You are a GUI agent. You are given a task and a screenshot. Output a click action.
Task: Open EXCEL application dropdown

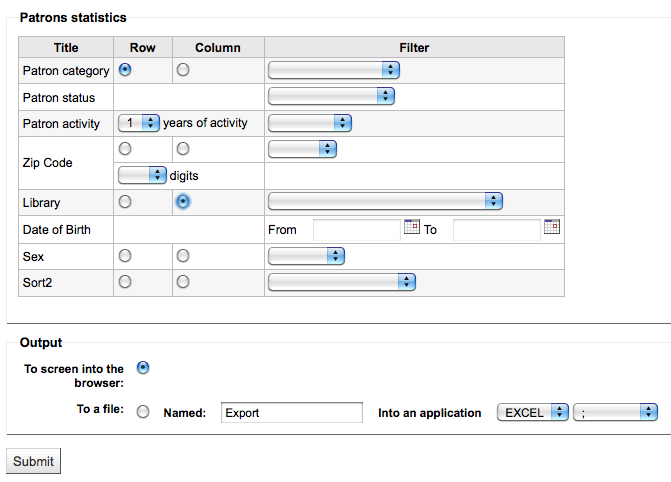pos(532,413)
